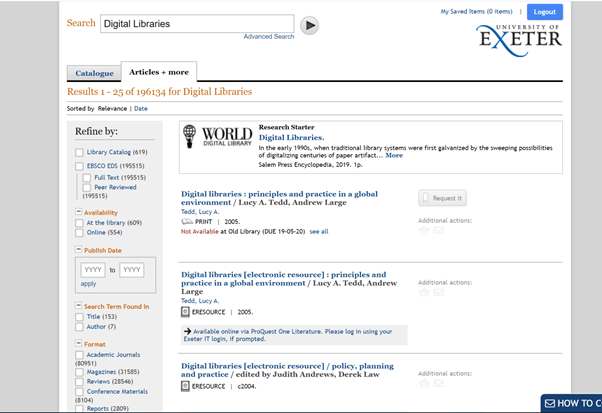Screen dimensions: 602x413
Task: Check the Library Catalog filter checkbox
Action: tap(79, 152)
